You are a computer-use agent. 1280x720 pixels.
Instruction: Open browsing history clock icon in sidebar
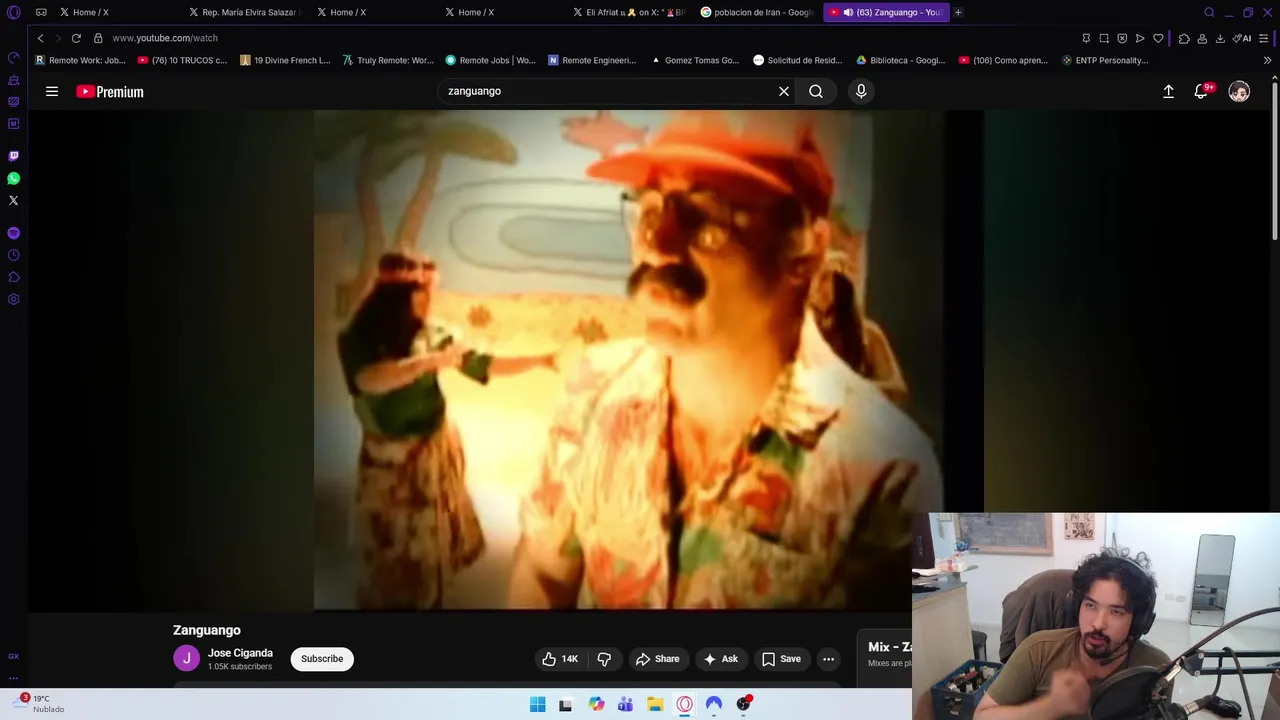coord(13,255)
